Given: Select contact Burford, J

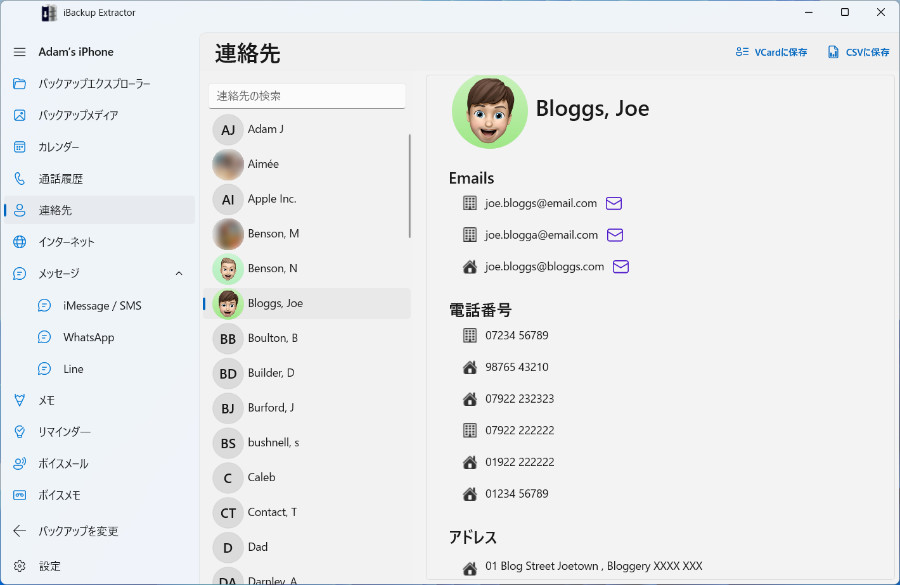Looking at the screenshot, I should coord(307,408).
